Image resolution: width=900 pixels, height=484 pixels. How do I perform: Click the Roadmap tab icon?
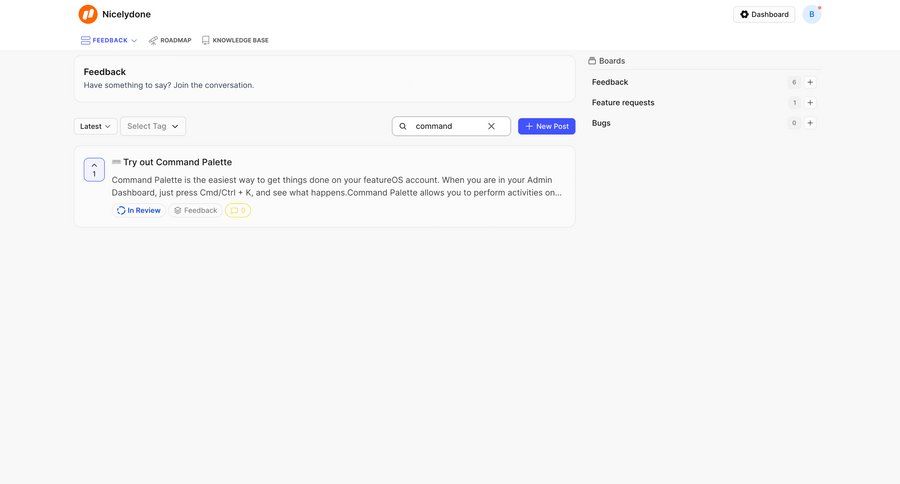point(153,40)
